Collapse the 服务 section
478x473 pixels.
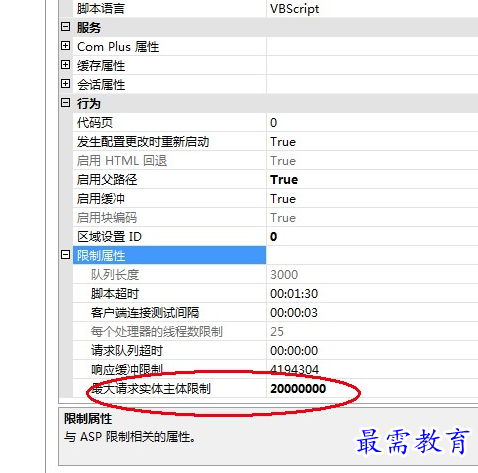[x=66, y=27]
